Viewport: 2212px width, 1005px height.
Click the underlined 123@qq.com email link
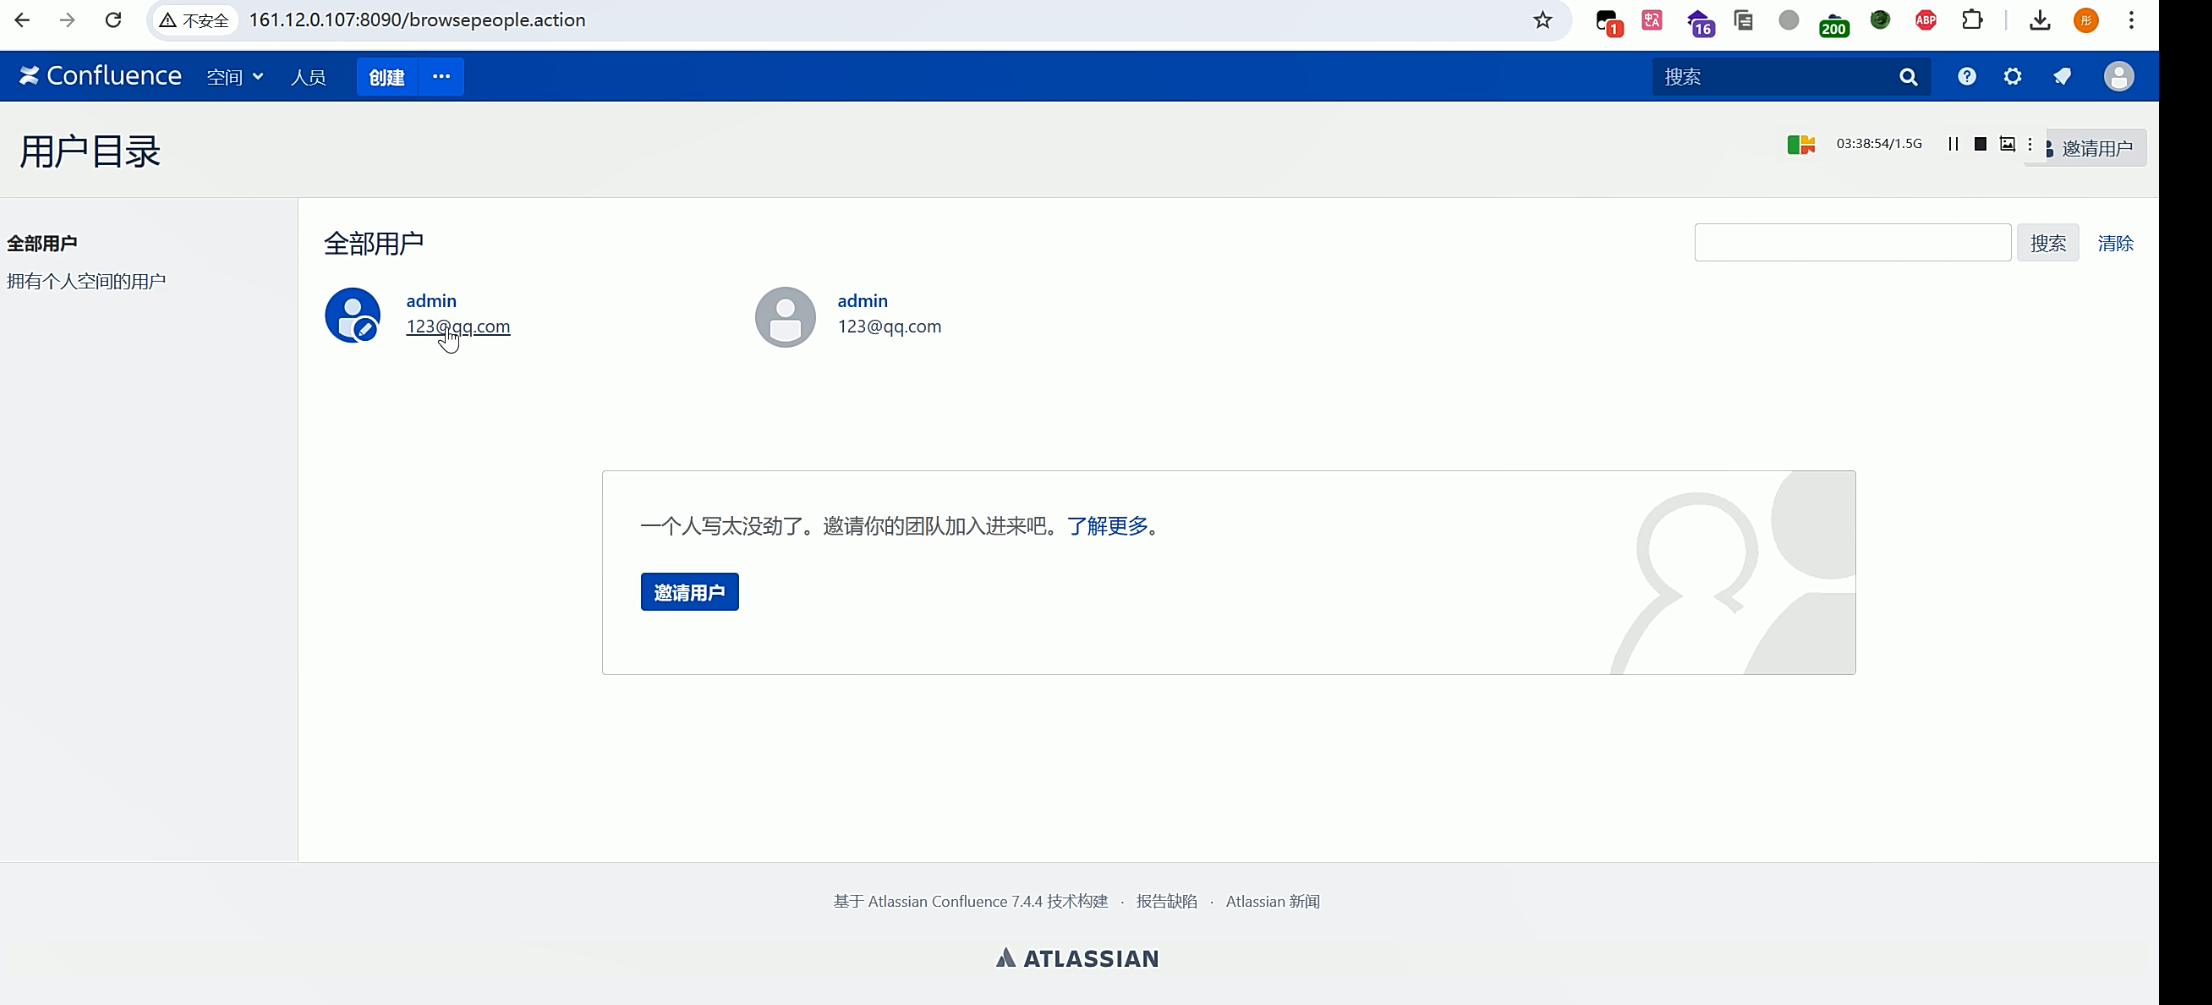coord(458,326)
